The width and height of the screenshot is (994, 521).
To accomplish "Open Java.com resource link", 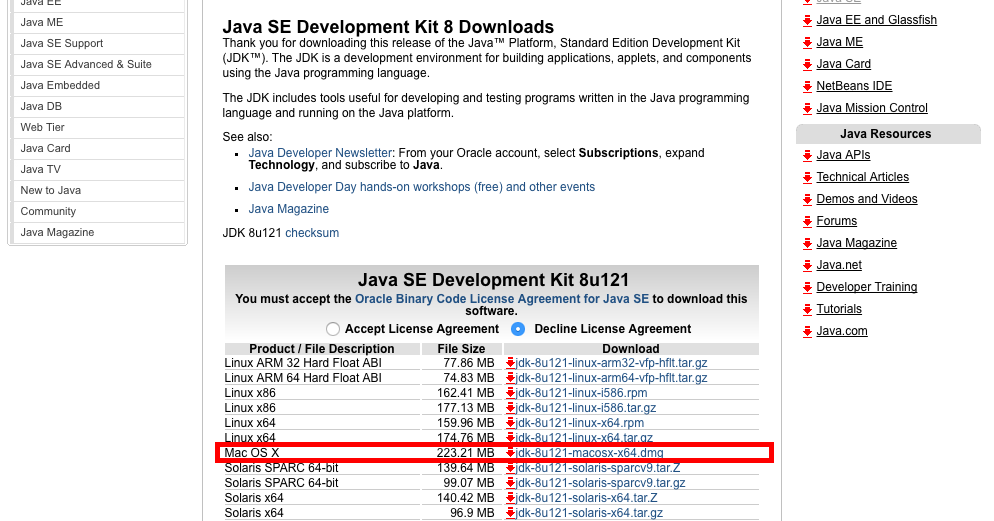I will click(x=842, y=331).
